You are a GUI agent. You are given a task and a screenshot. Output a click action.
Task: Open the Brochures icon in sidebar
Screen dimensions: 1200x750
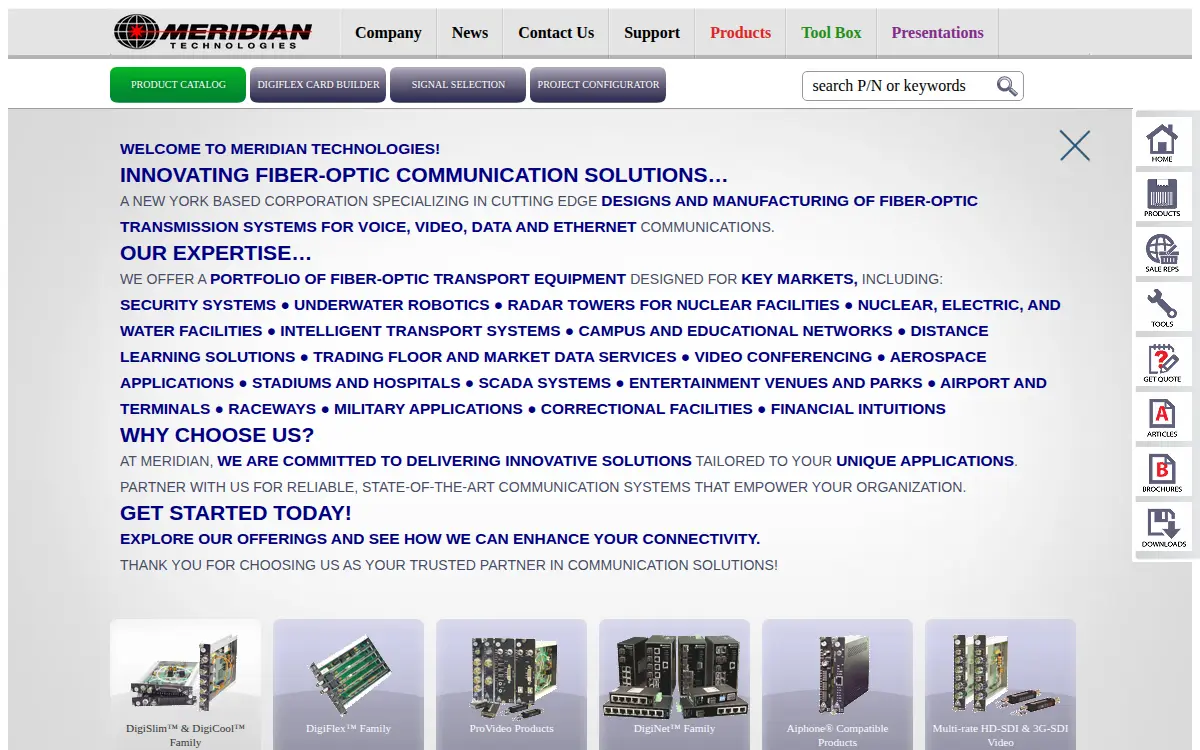click(1162, 473)
